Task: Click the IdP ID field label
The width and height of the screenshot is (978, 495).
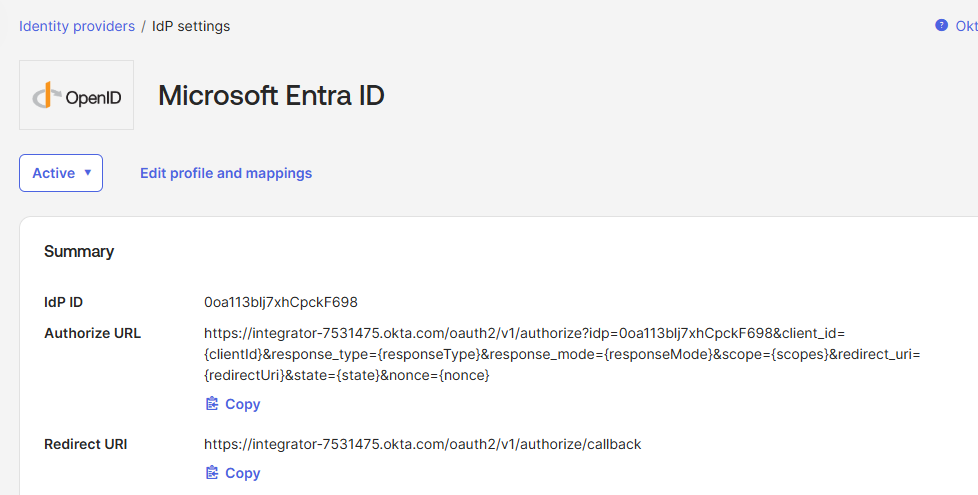Action: (x=64, y=302)
